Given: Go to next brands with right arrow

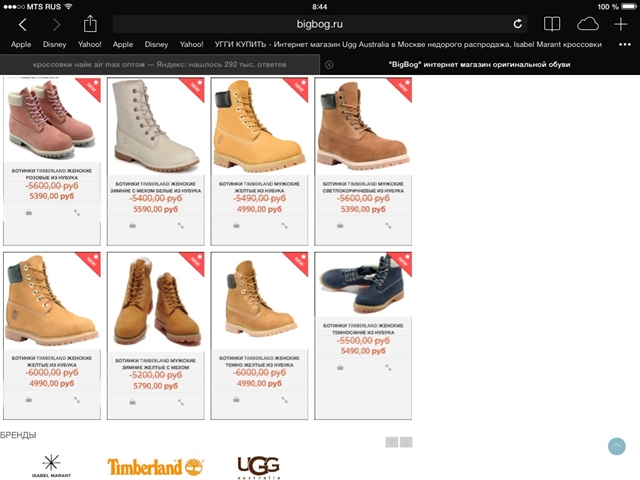Looking at the screenshot, I should (406, 442).
